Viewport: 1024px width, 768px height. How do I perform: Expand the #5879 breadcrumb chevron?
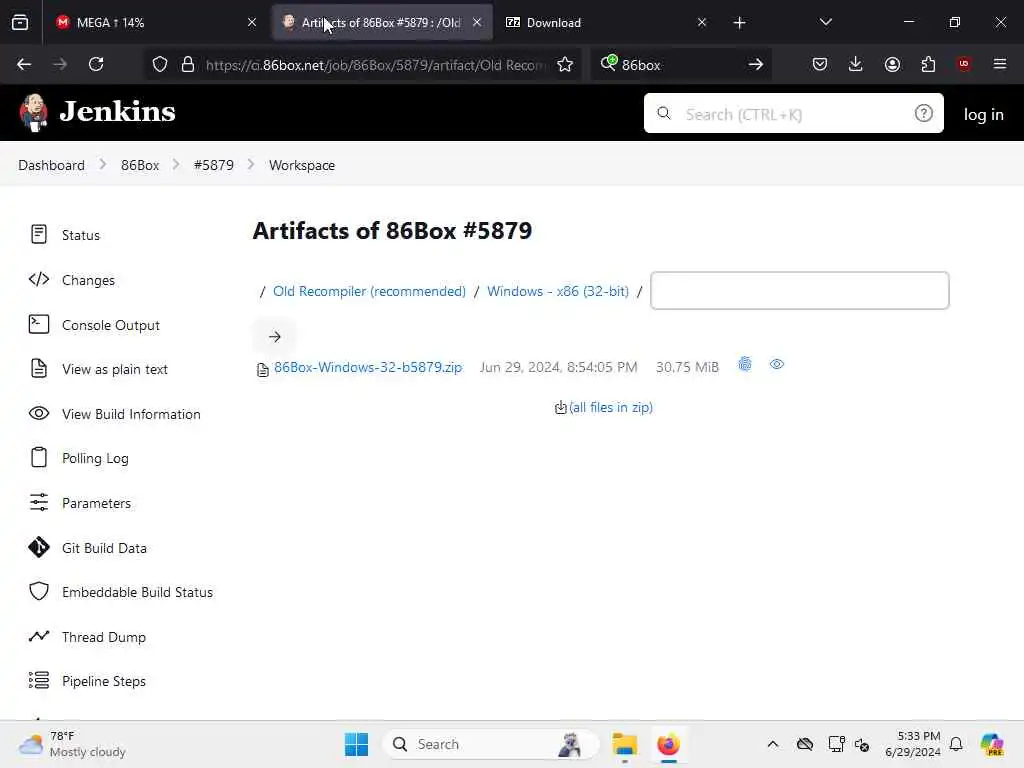tap(251, 165)
